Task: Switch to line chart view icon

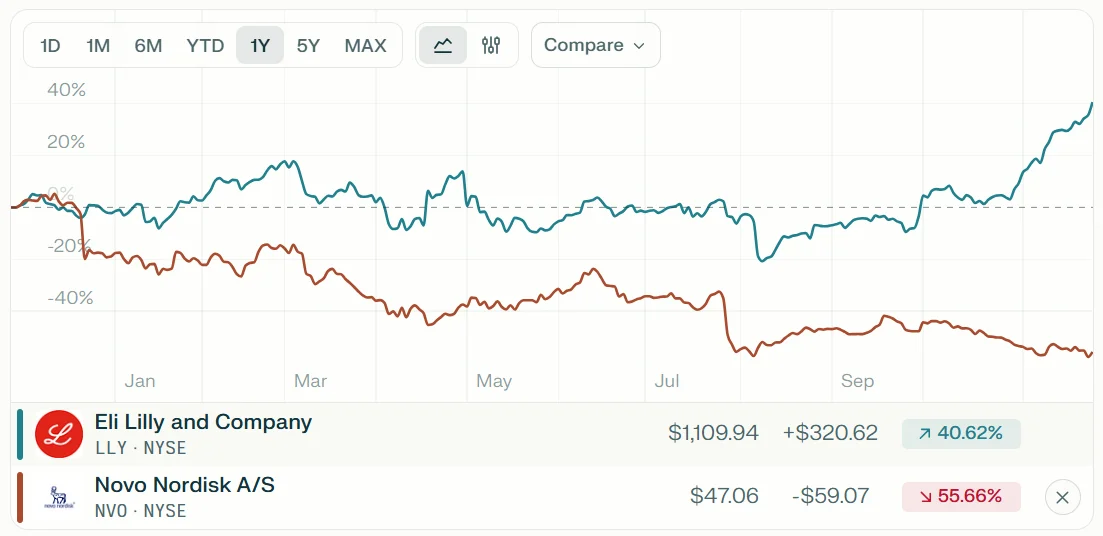Action: point(443,45)
